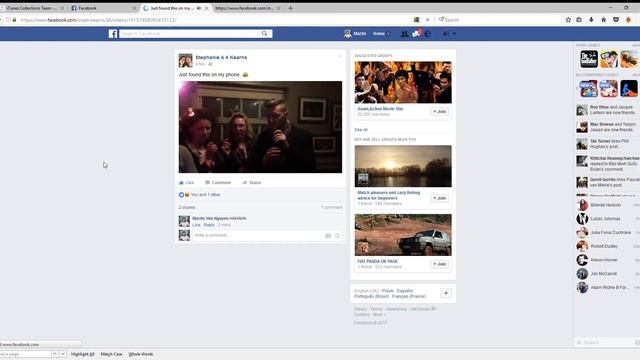Bookmark page with the star icon

click(568, 20)
